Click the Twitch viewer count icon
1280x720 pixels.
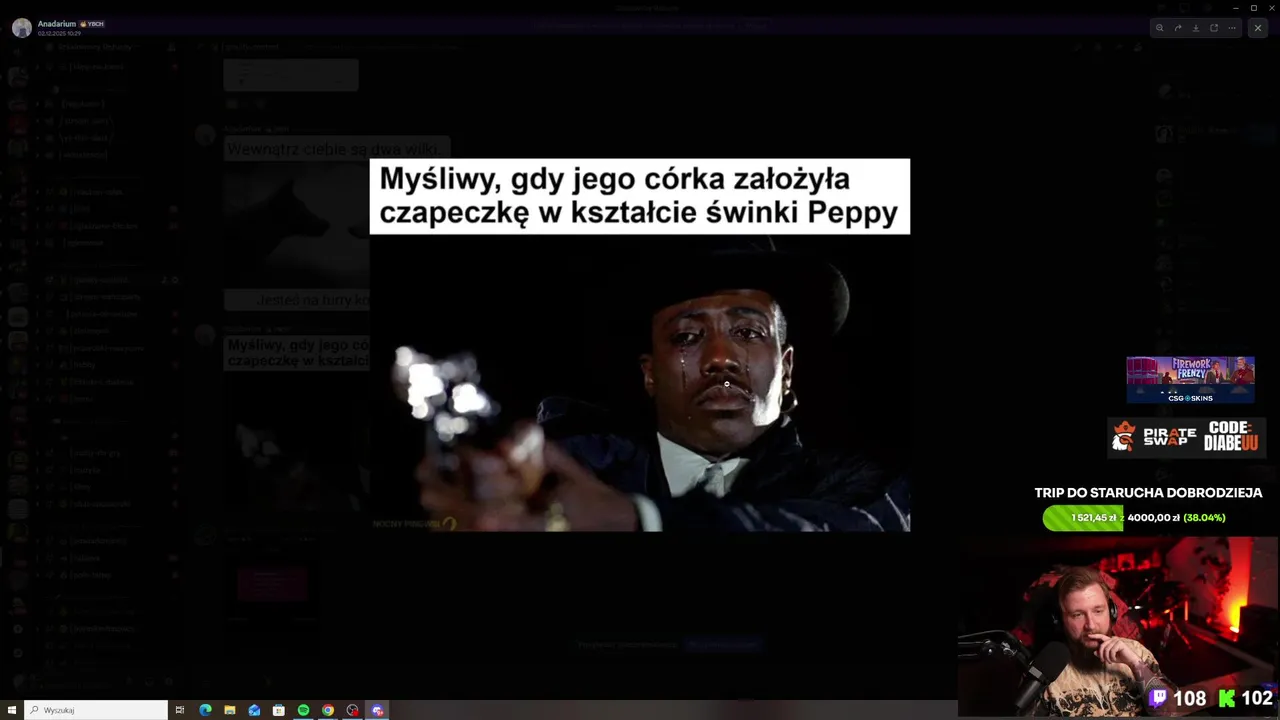click(x=1159, y=698)
